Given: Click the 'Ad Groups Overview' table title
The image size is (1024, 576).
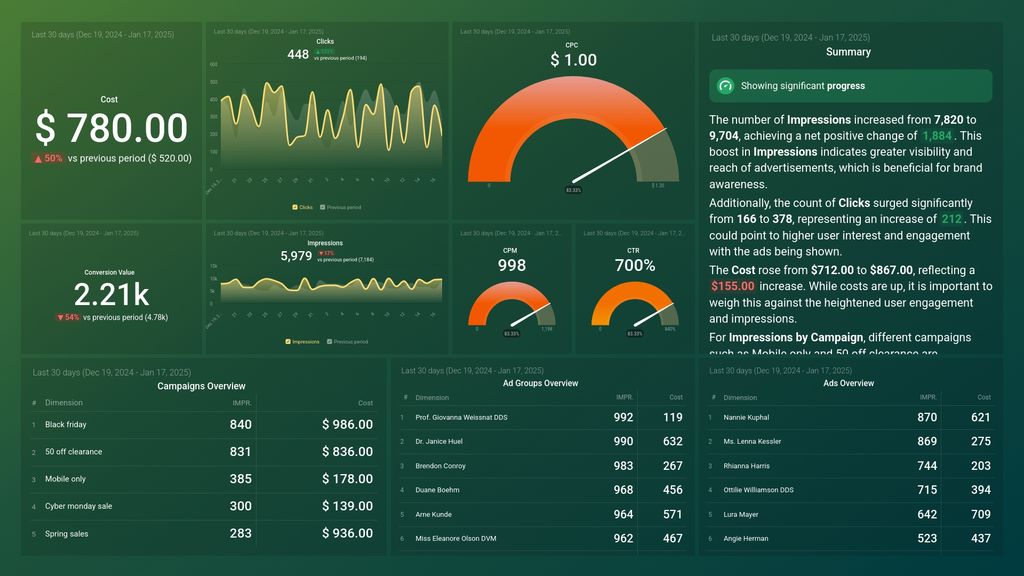Looking at the screenshot, I should pyautogui.click(x=540, y=383).
